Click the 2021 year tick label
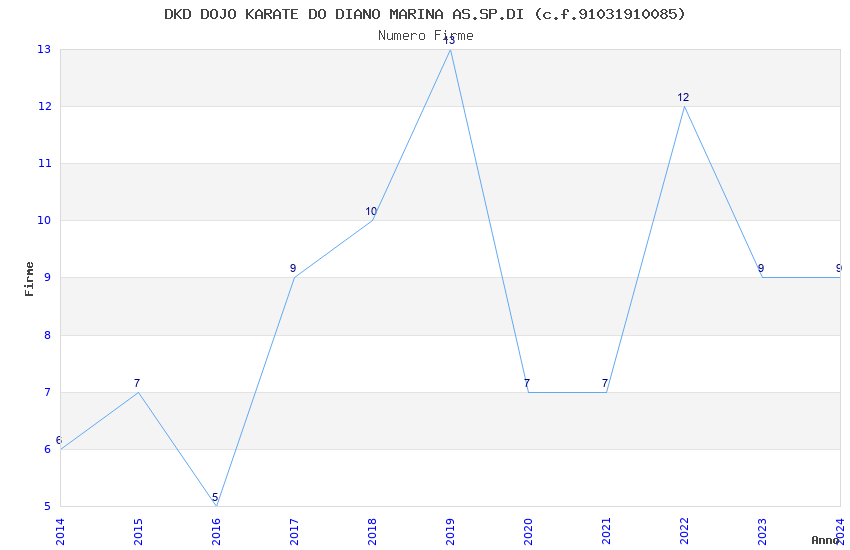Viewport: 850px width, 550px height. tap(607, 532)
